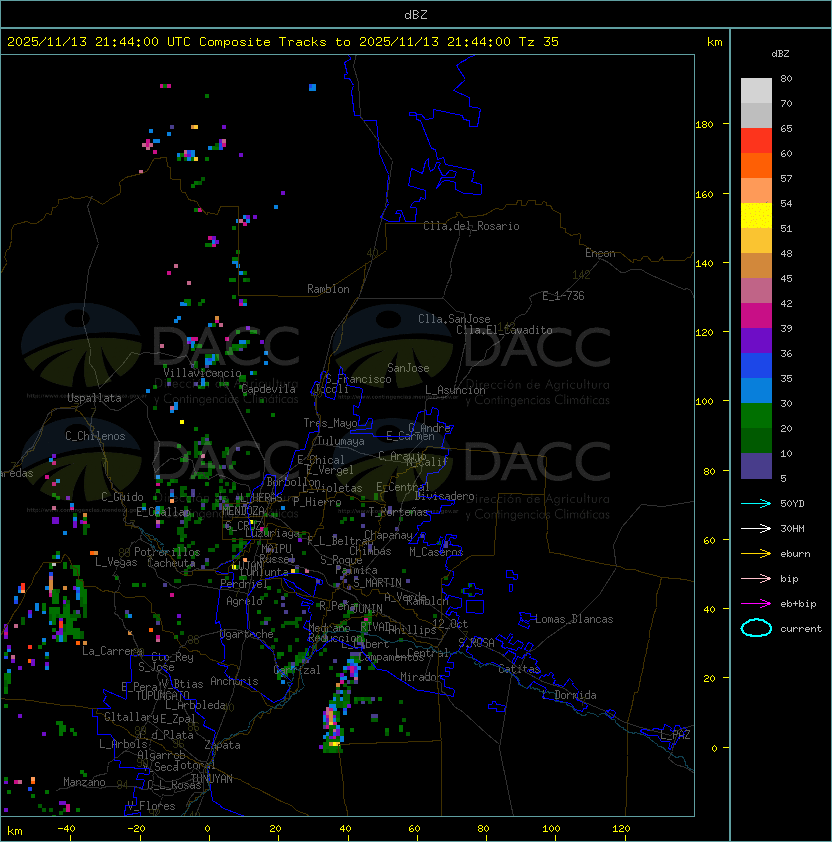Click the magenta eb+bip arrow in the legend
The height and width of the screenshot is (842, 832).
point(756,604)
